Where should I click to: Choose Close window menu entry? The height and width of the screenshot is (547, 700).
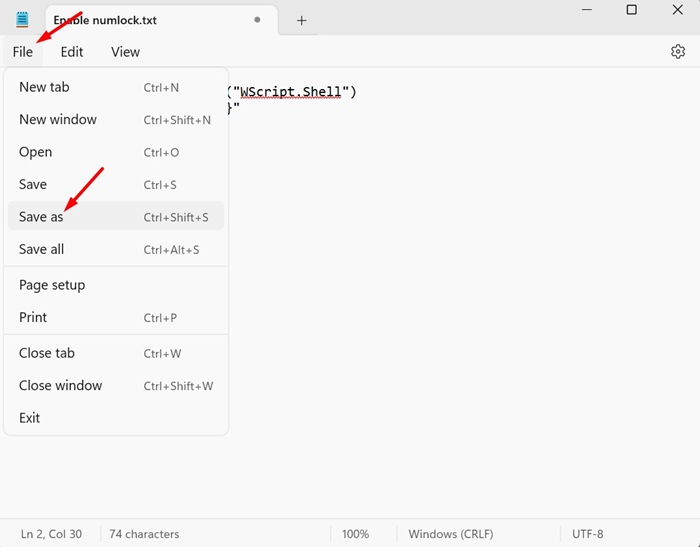point(116,386)
